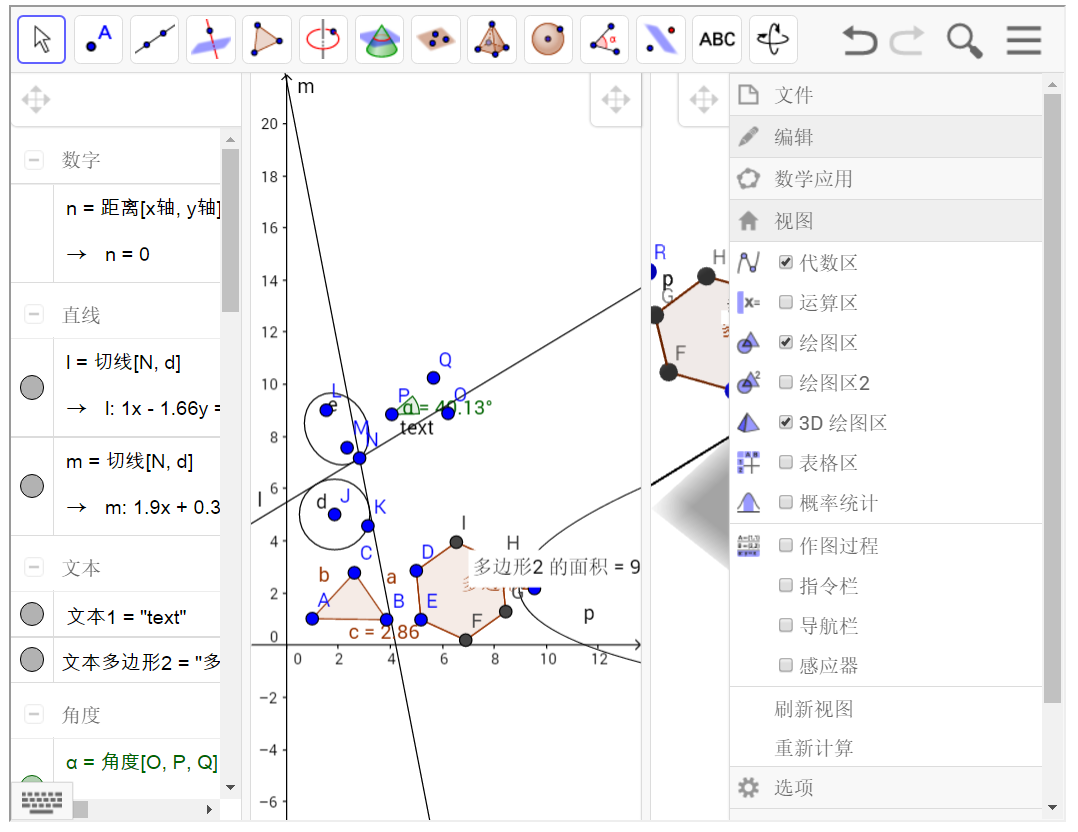The image size is (1078, 832).
Task: Open the search magnifier
Action: [965, 40]
